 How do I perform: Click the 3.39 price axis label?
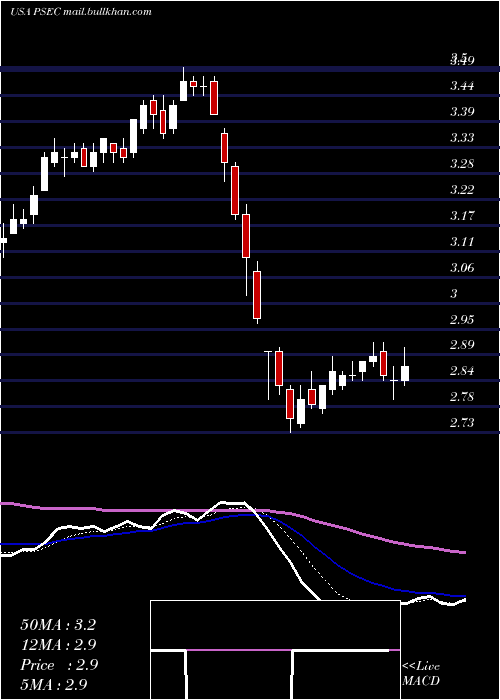462,111
